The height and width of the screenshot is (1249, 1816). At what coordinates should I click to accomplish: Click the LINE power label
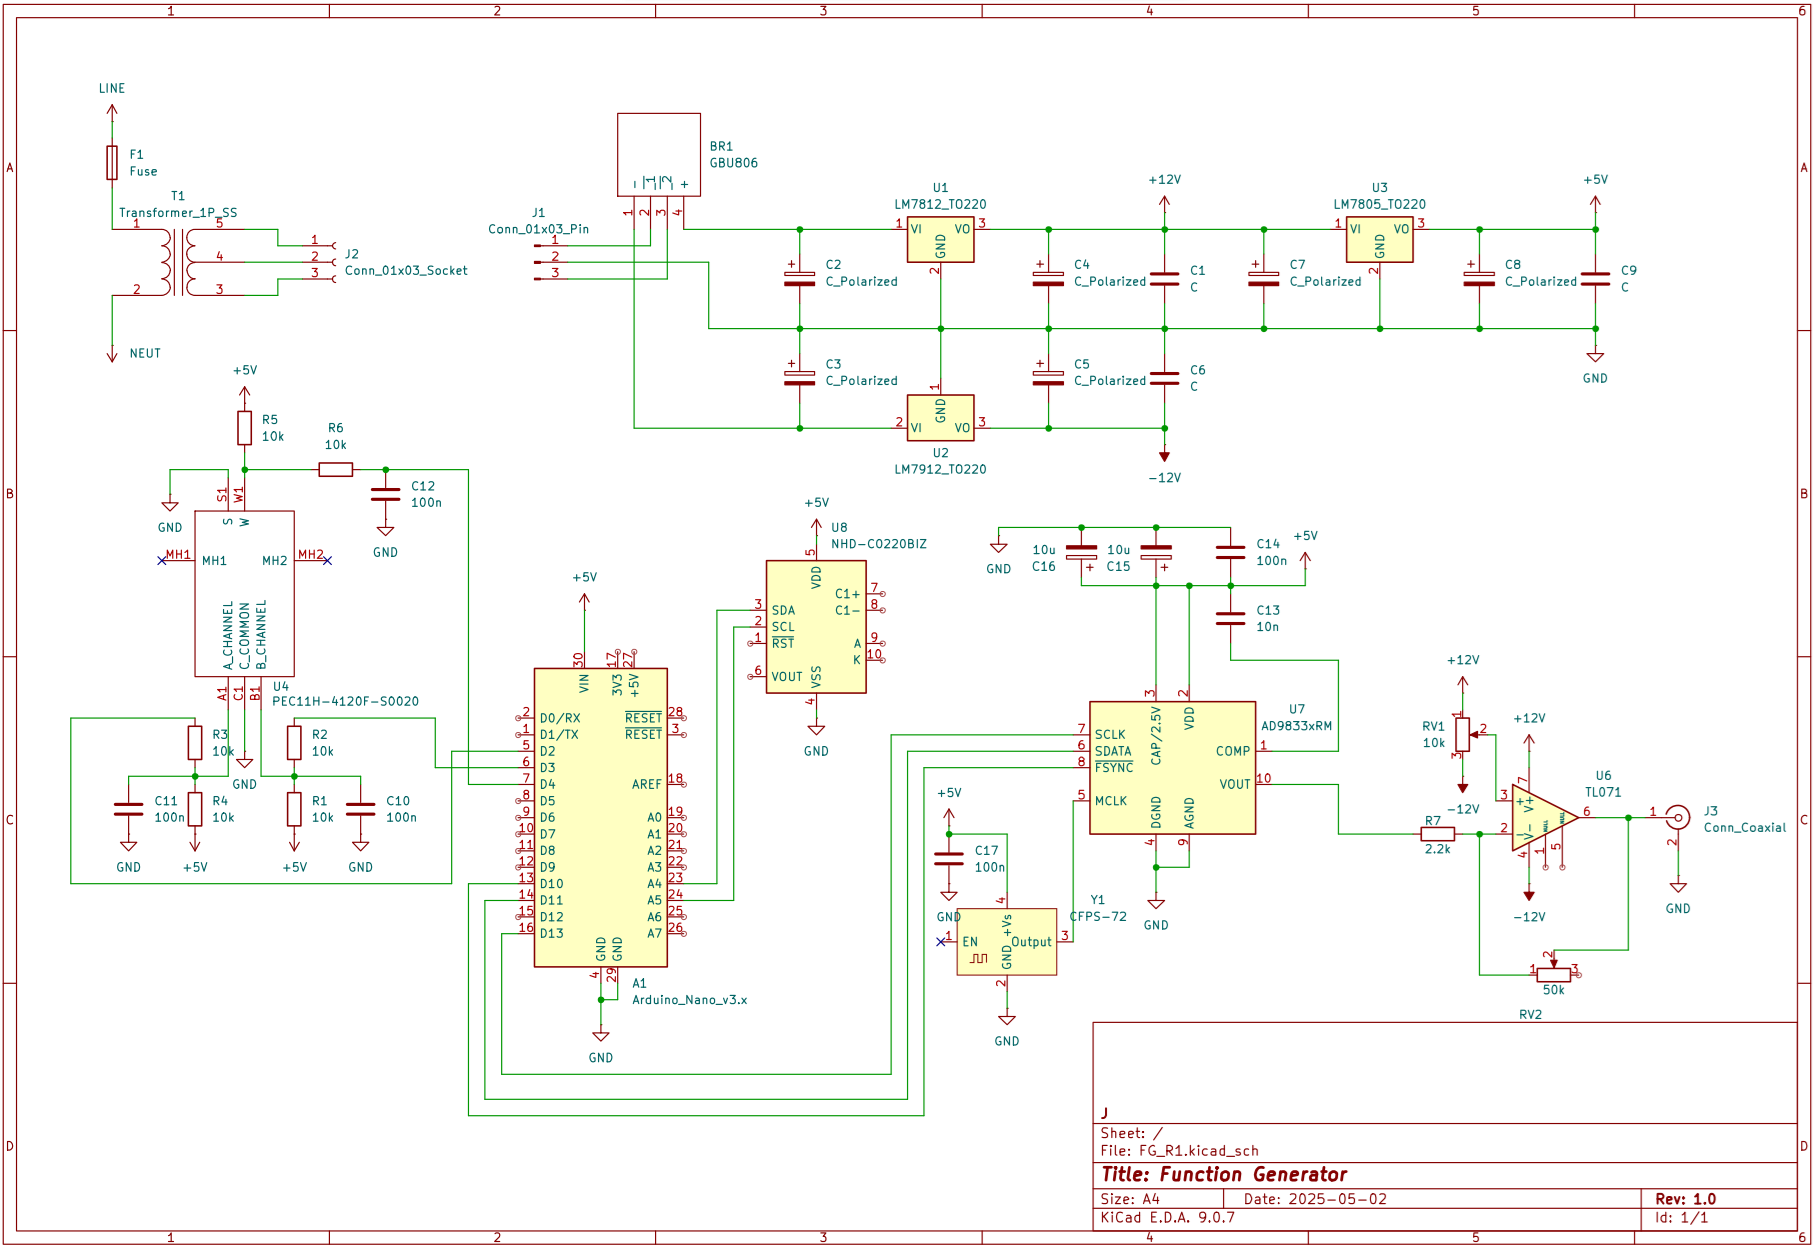112,88
